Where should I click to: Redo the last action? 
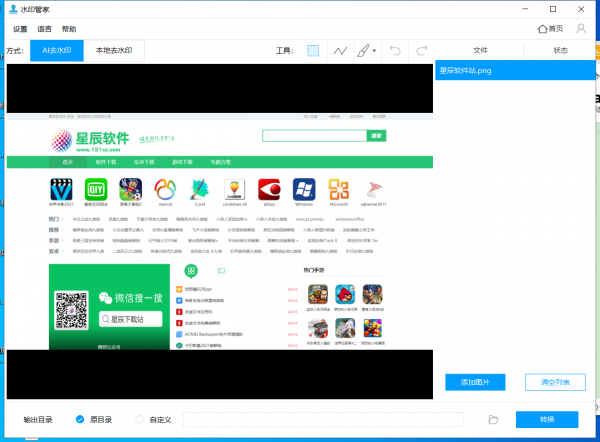click(422, 51)
